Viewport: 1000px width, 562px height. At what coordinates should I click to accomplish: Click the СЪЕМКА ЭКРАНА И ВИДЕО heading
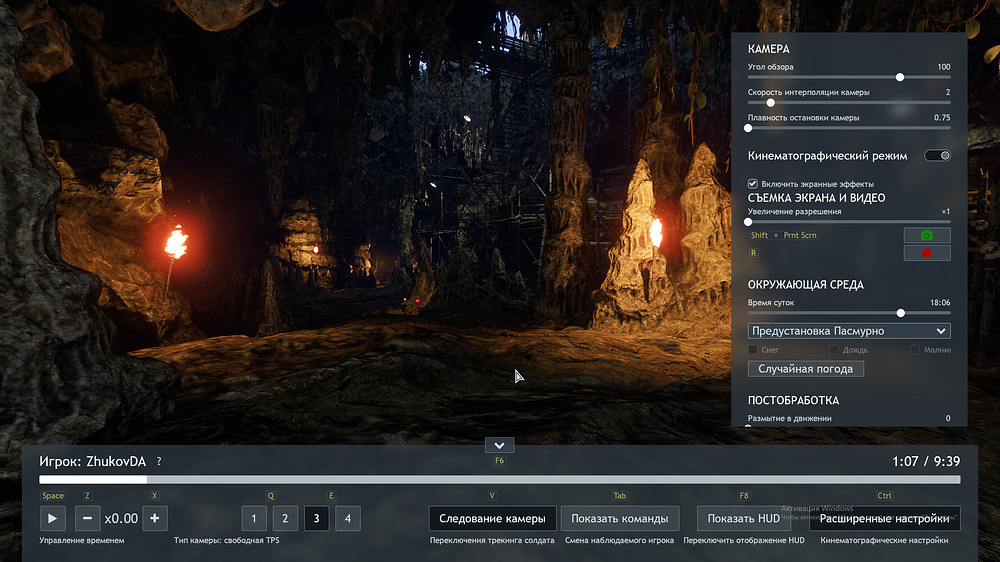pyautogui.click(x=816, y=198)
